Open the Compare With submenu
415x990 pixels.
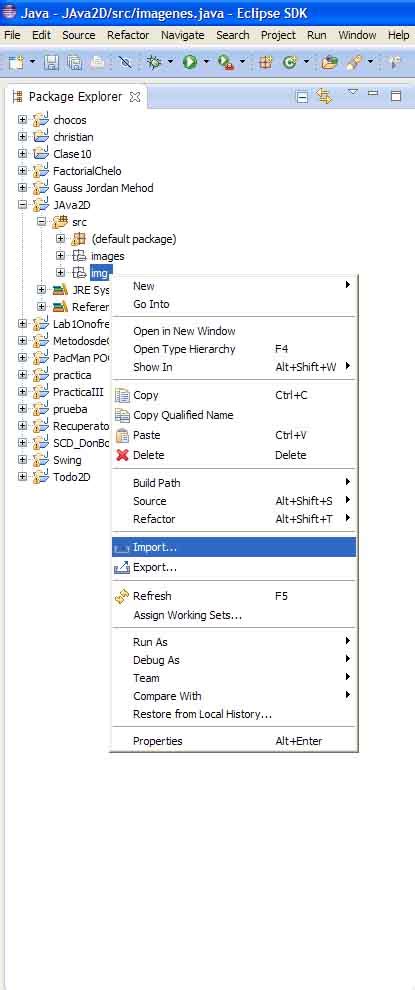[234, 696]
